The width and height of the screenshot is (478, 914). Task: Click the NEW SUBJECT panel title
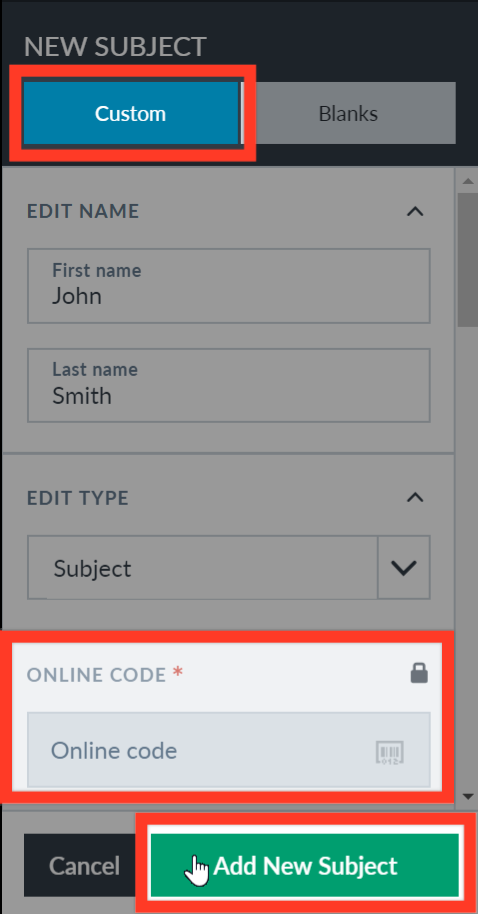115,47
